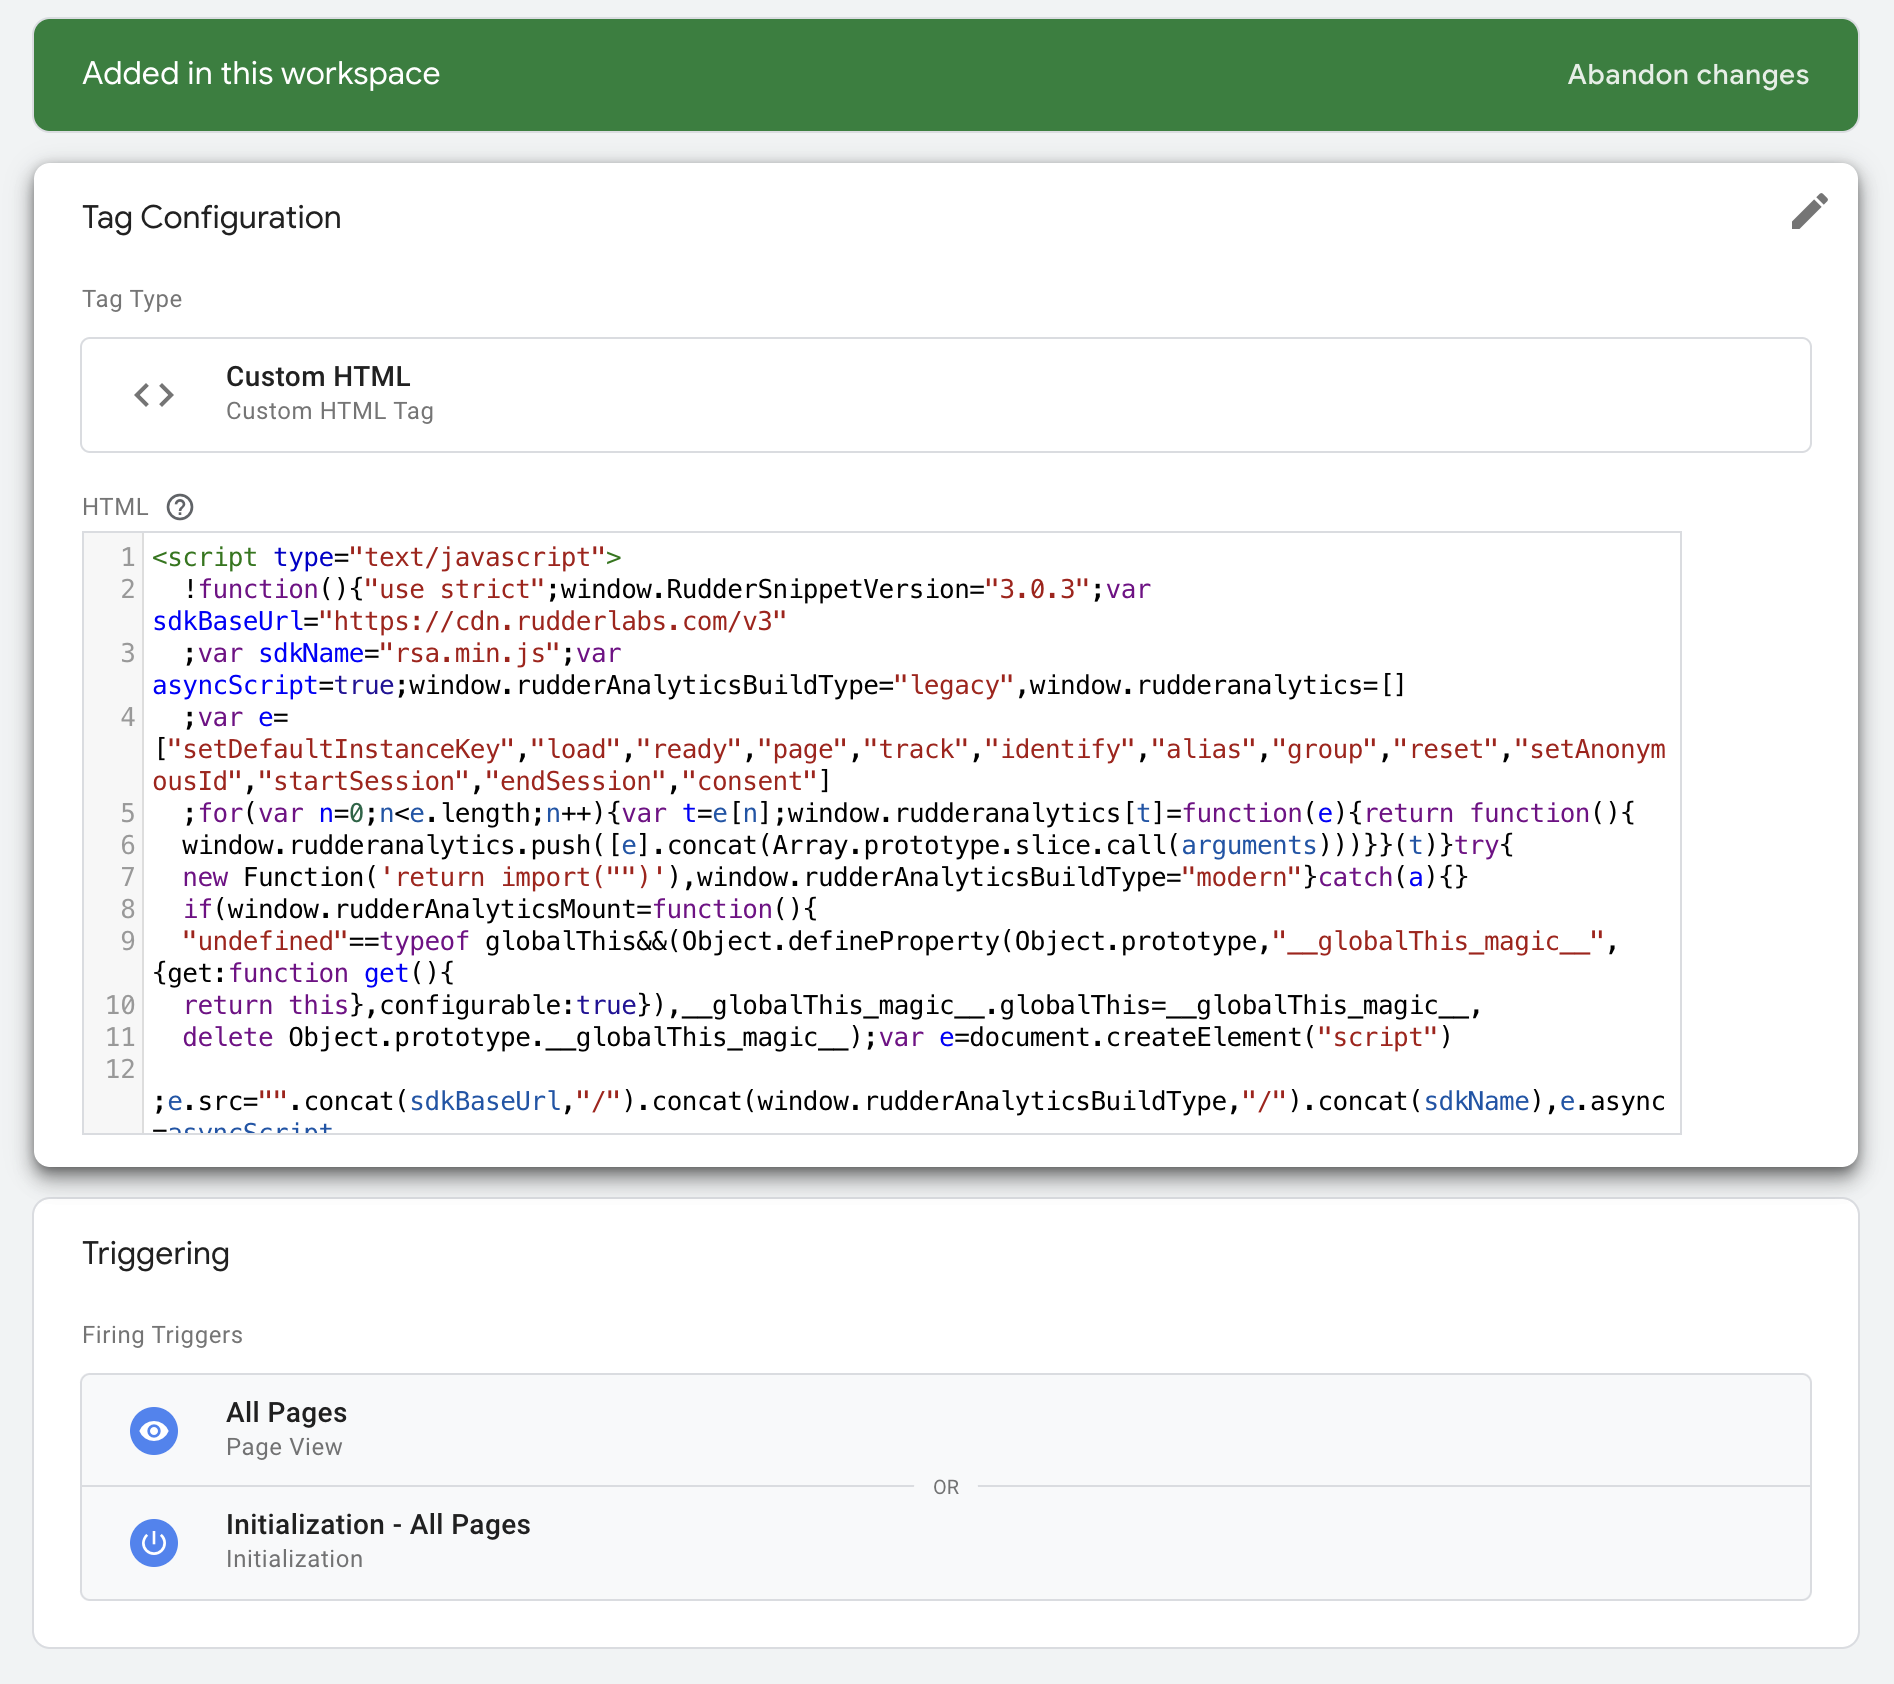The width and height of the screenshot is (1894, 1684).
Task: Click the 'Custom HTML Tag' subtitle text
Action: (x=330, y=411)
